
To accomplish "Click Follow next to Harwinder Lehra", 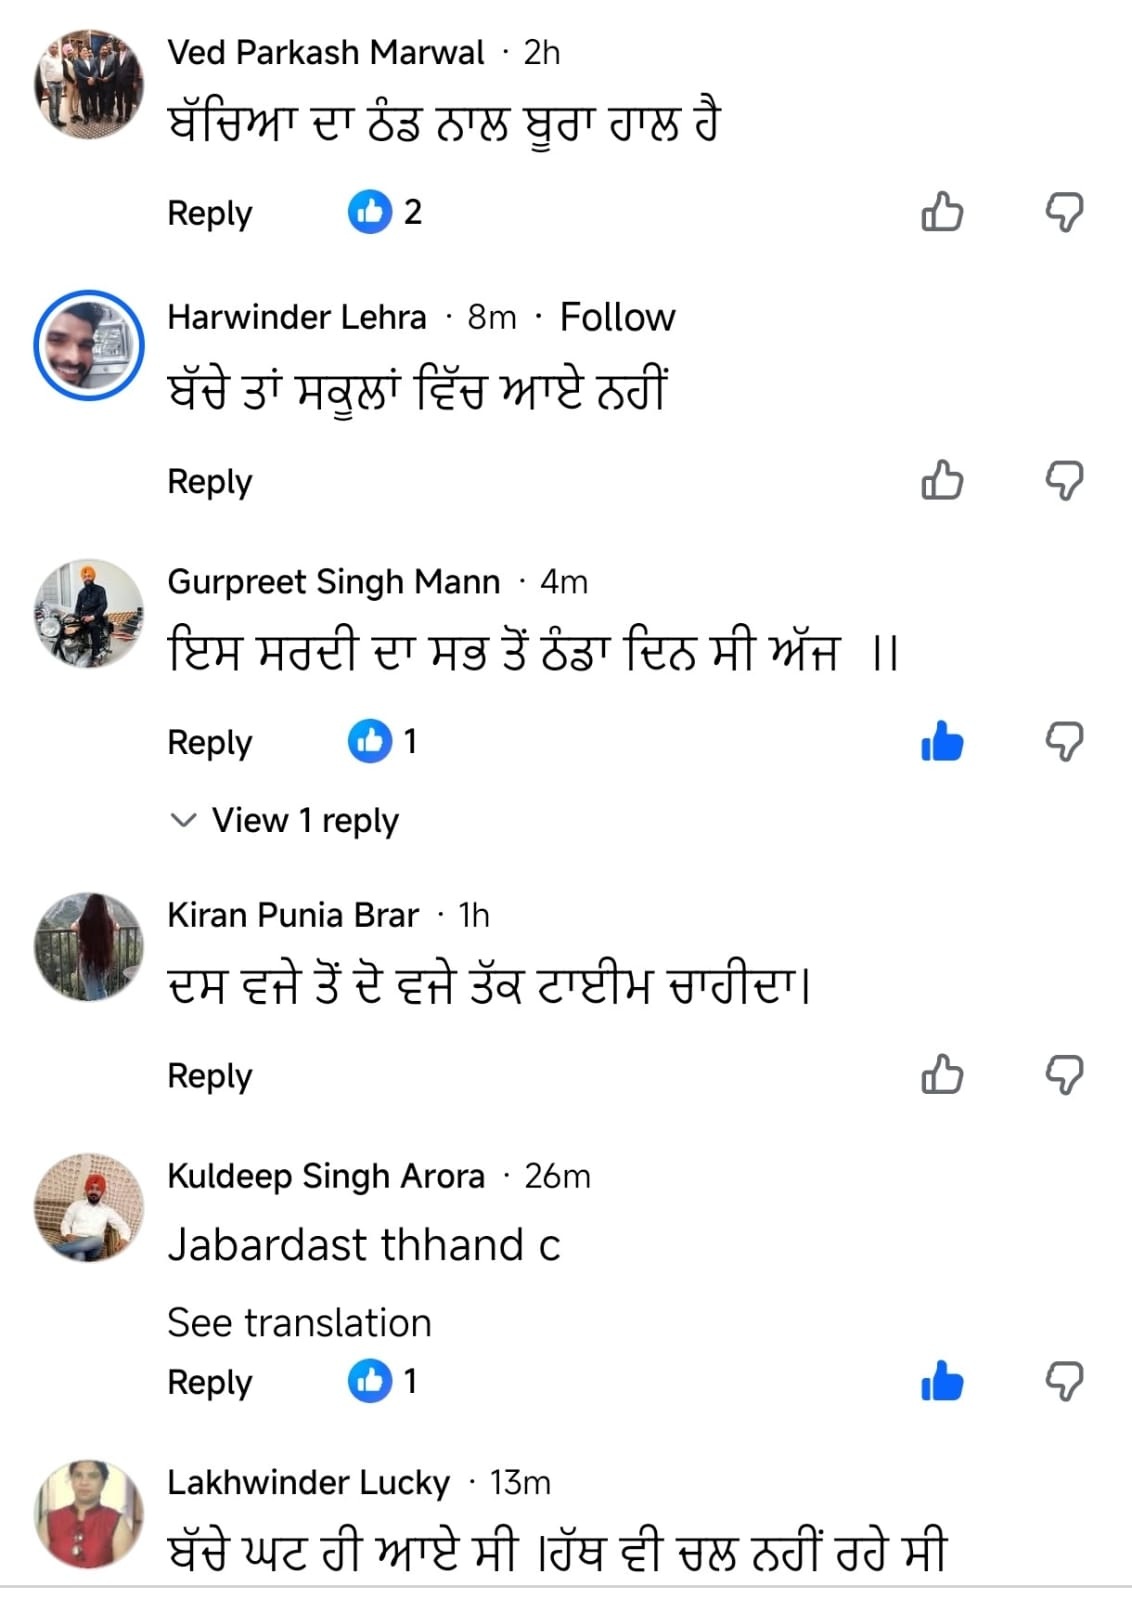I will coord(617,315).
